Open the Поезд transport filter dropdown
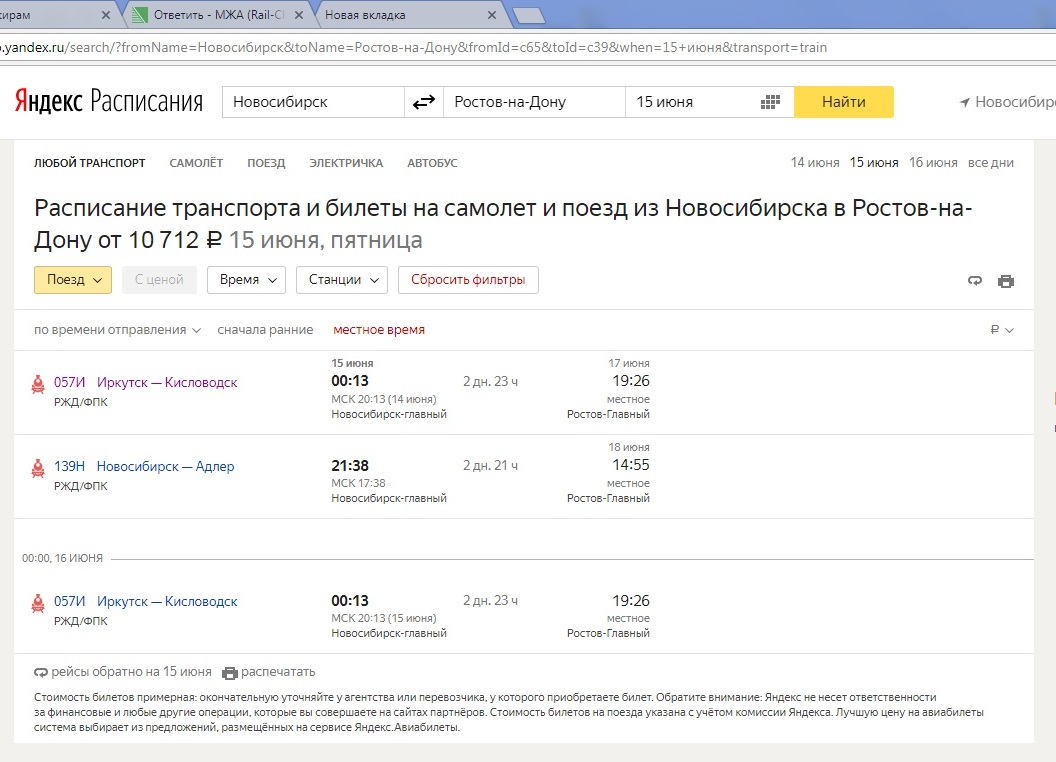Image resolution: width=1056 pixels, height=762 pixels. (x=73, y=280)
